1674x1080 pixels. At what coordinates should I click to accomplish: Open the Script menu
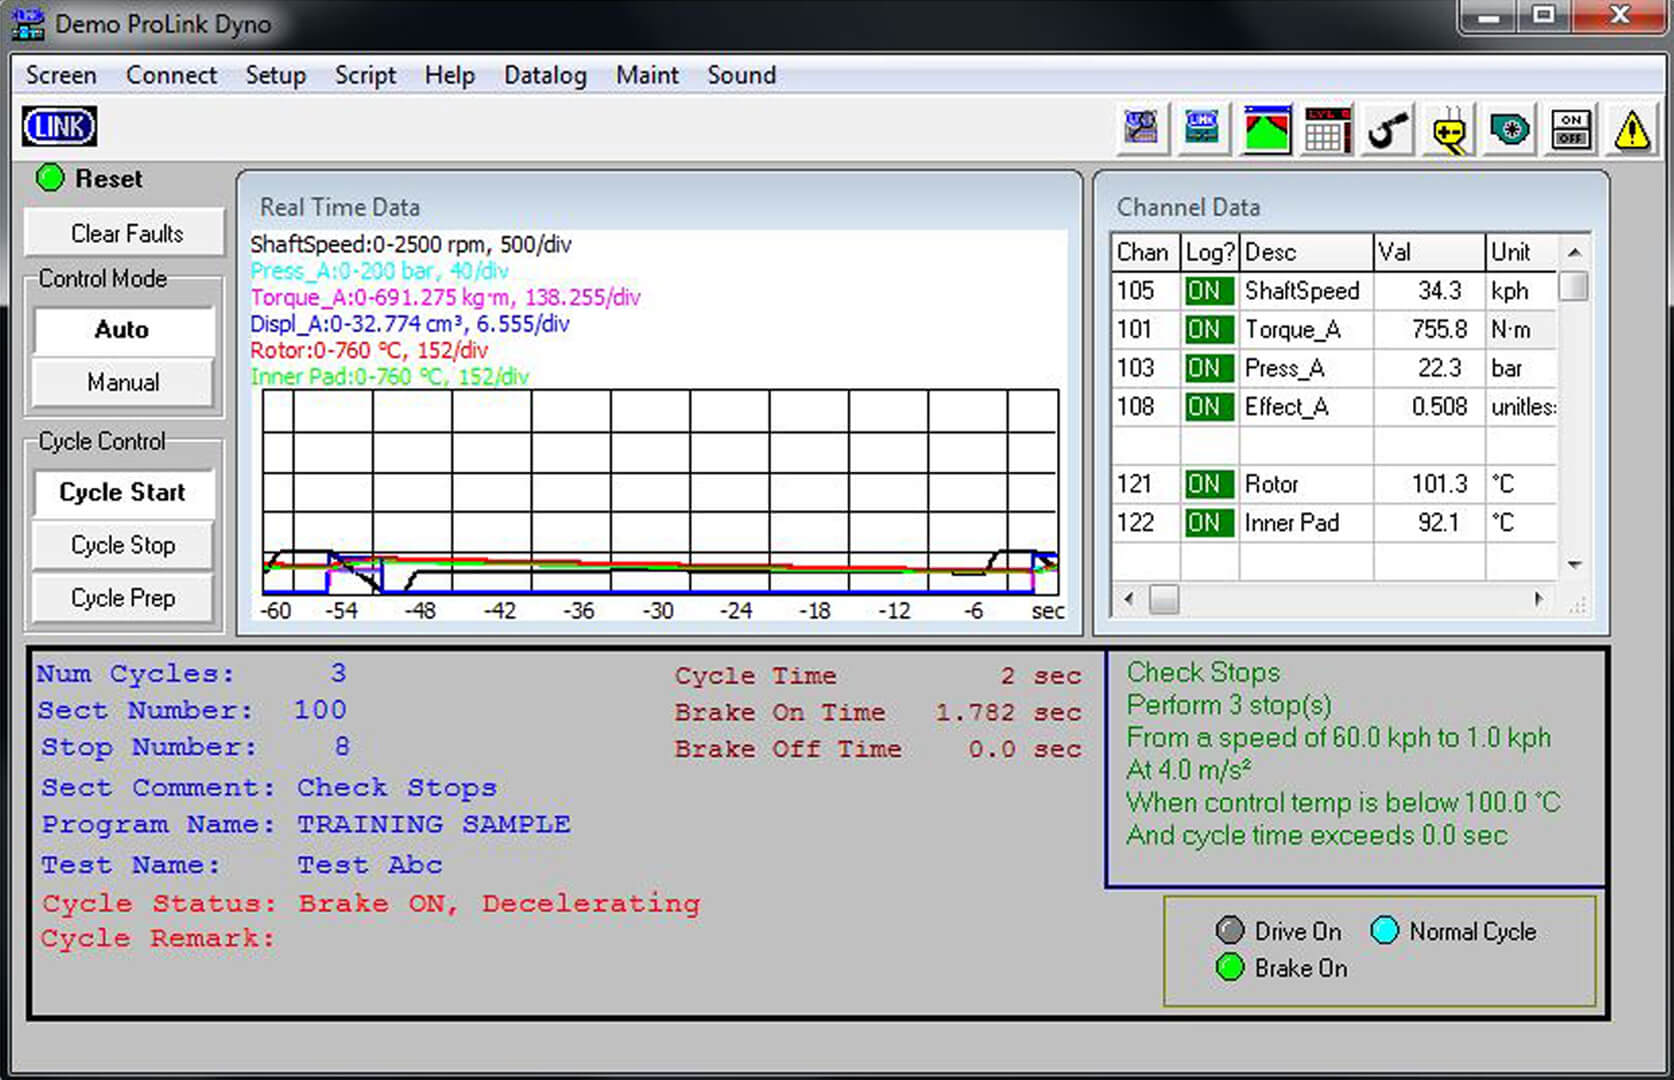pos(365,75)
